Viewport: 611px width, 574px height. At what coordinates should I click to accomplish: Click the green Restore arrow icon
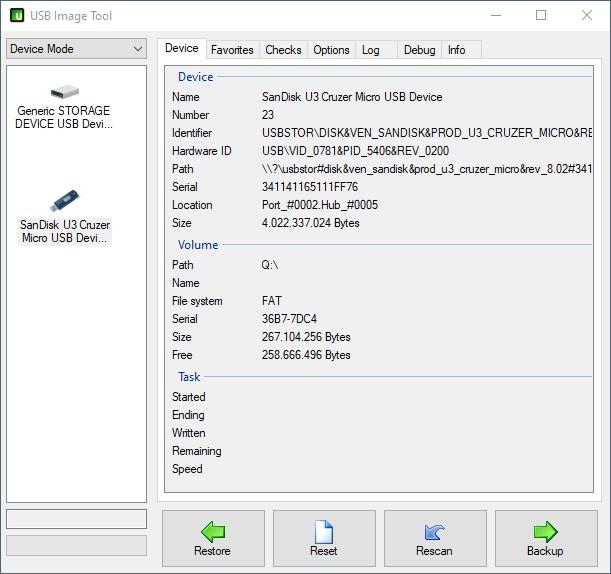click(x=213, y=532)
